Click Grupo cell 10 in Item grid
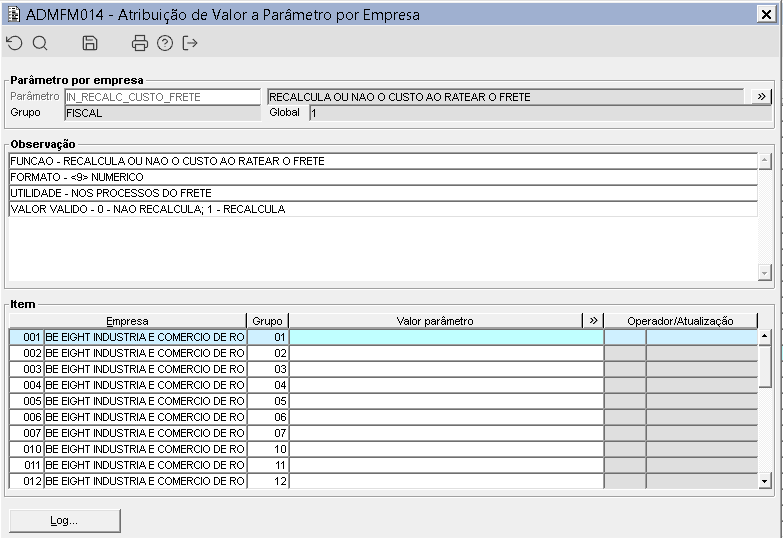The image size is (783, 538). (x=268, y=449)
